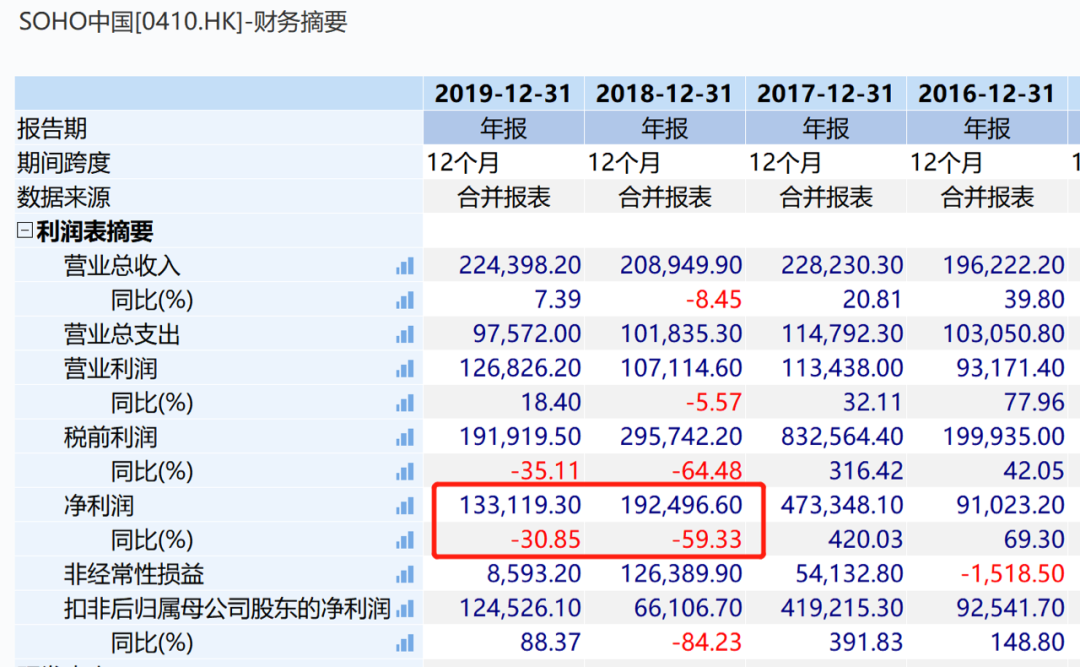Select the 报告期 row label
This screenshot has height=667, width=1080.
pyautogui.click(x=52, y=129)
